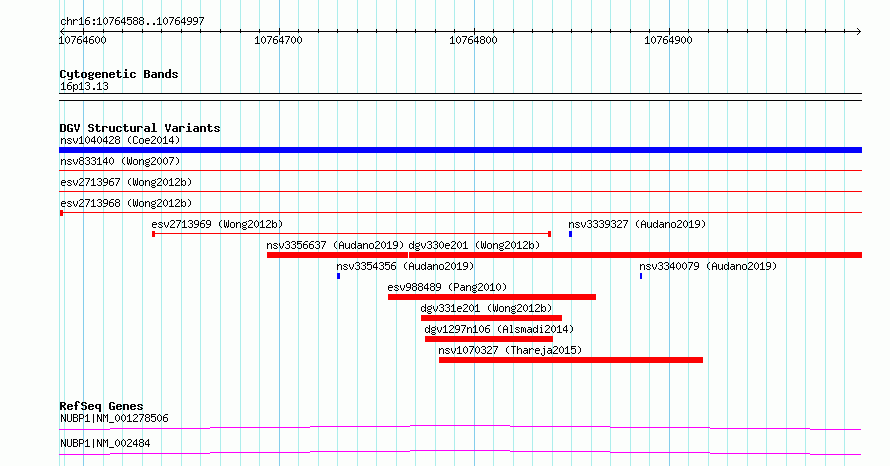Select the Cytogenetic Bands track title
Screen dimensions: 890x466
click(119, 74)
